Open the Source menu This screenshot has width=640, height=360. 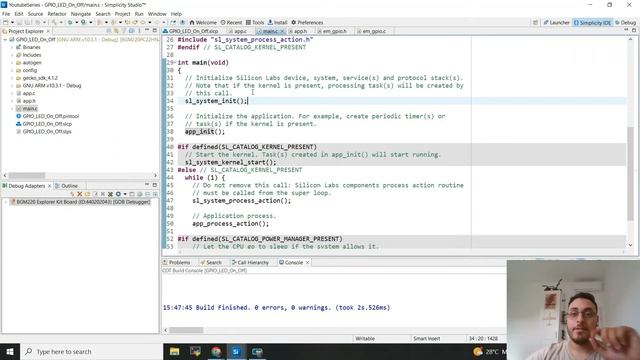click(x=35, y=14)
